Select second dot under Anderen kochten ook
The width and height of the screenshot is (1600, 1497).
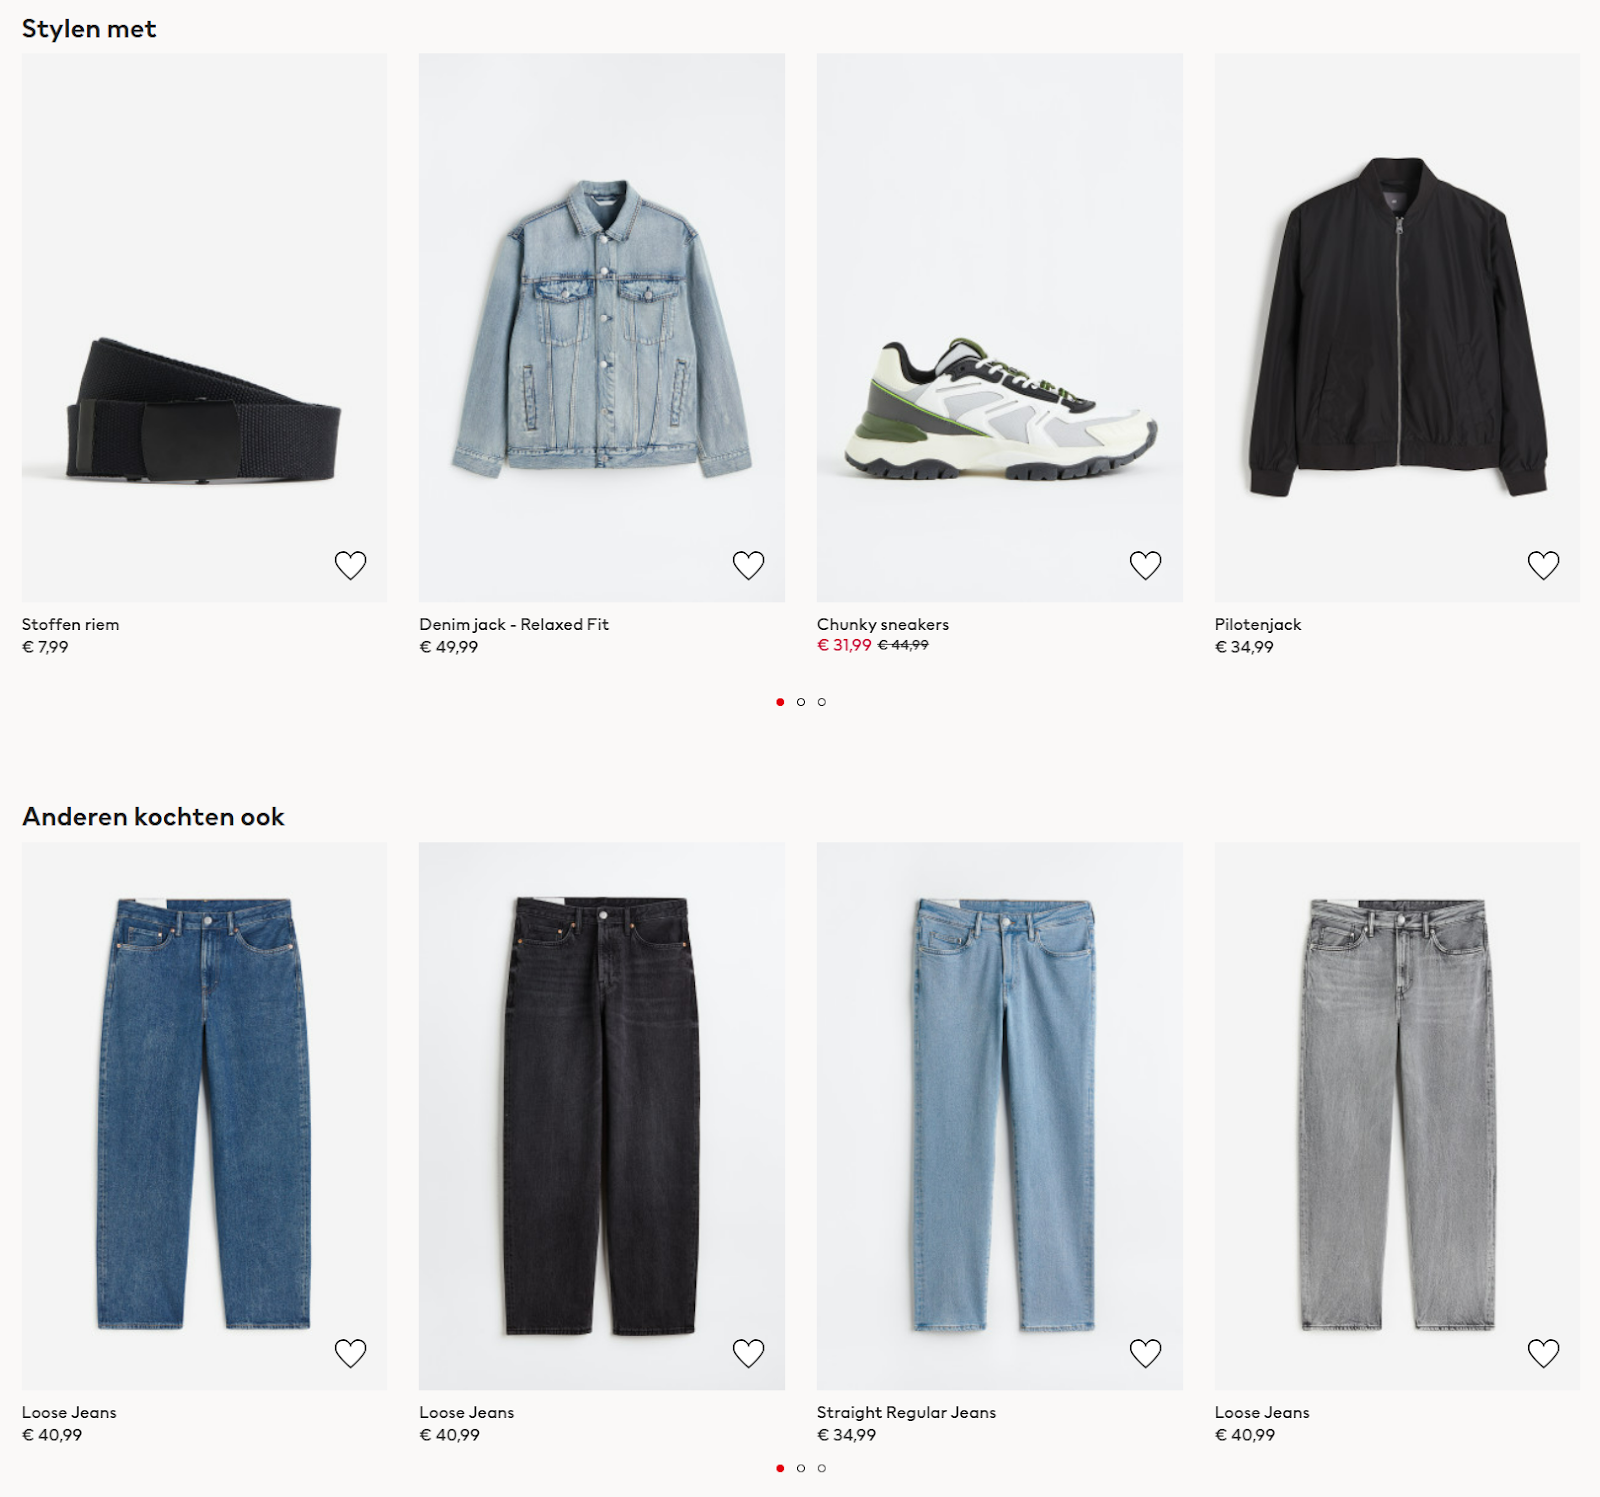801,1468
